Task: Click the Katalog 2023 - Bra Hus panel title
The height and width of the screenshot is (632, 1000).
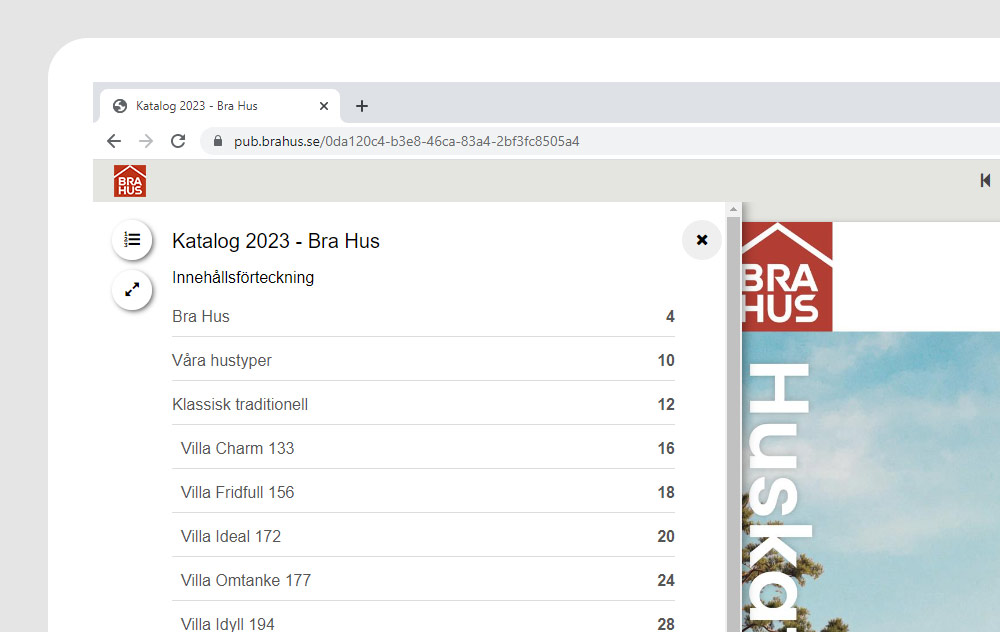Action: point(276,241)
